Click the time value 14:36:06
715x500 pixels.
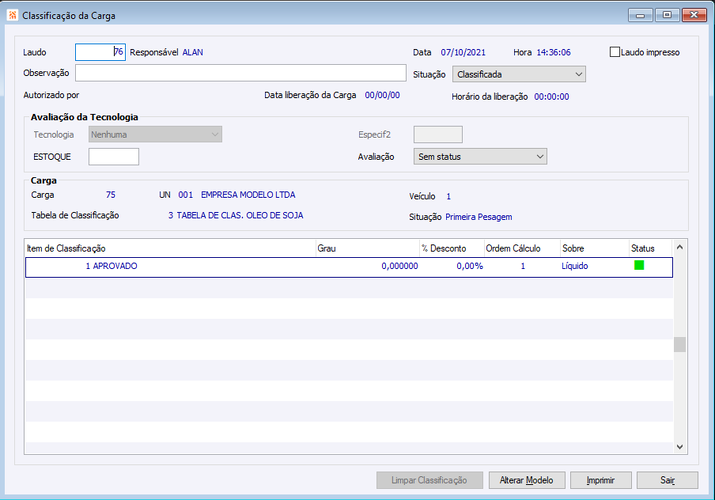point(554,52)
